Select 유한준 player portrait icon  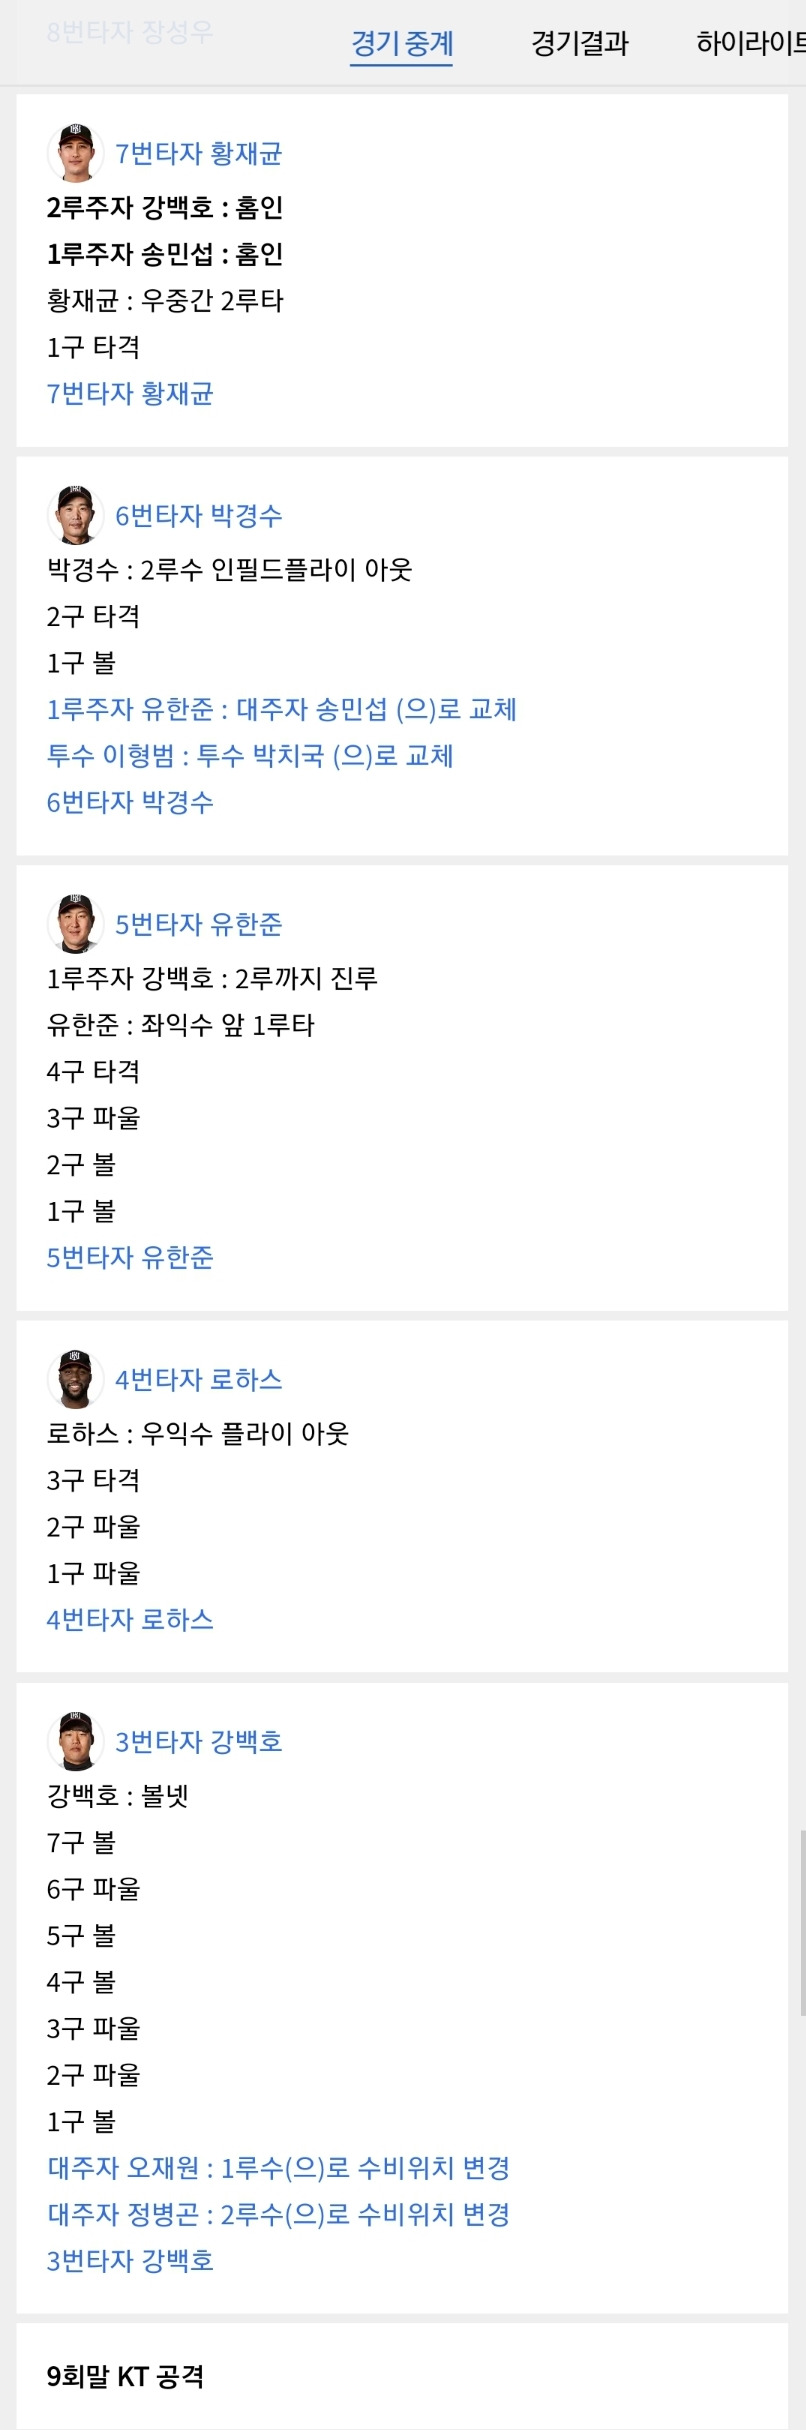pos(75,923)
